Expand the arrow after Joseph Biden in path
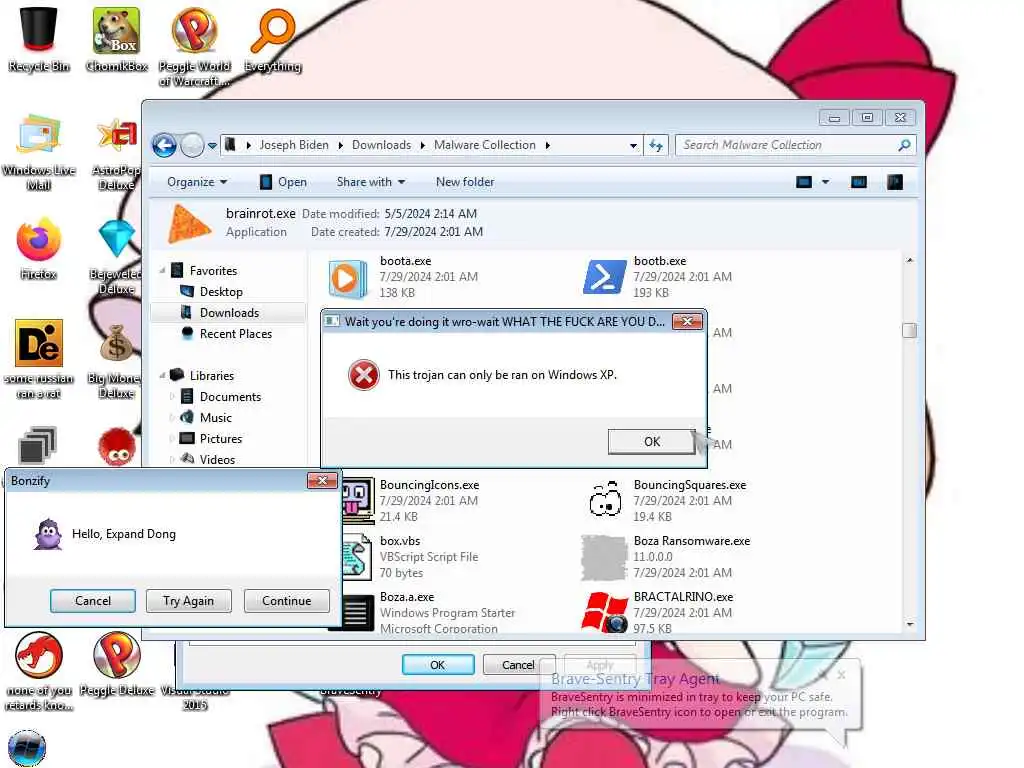 point(340,145)
